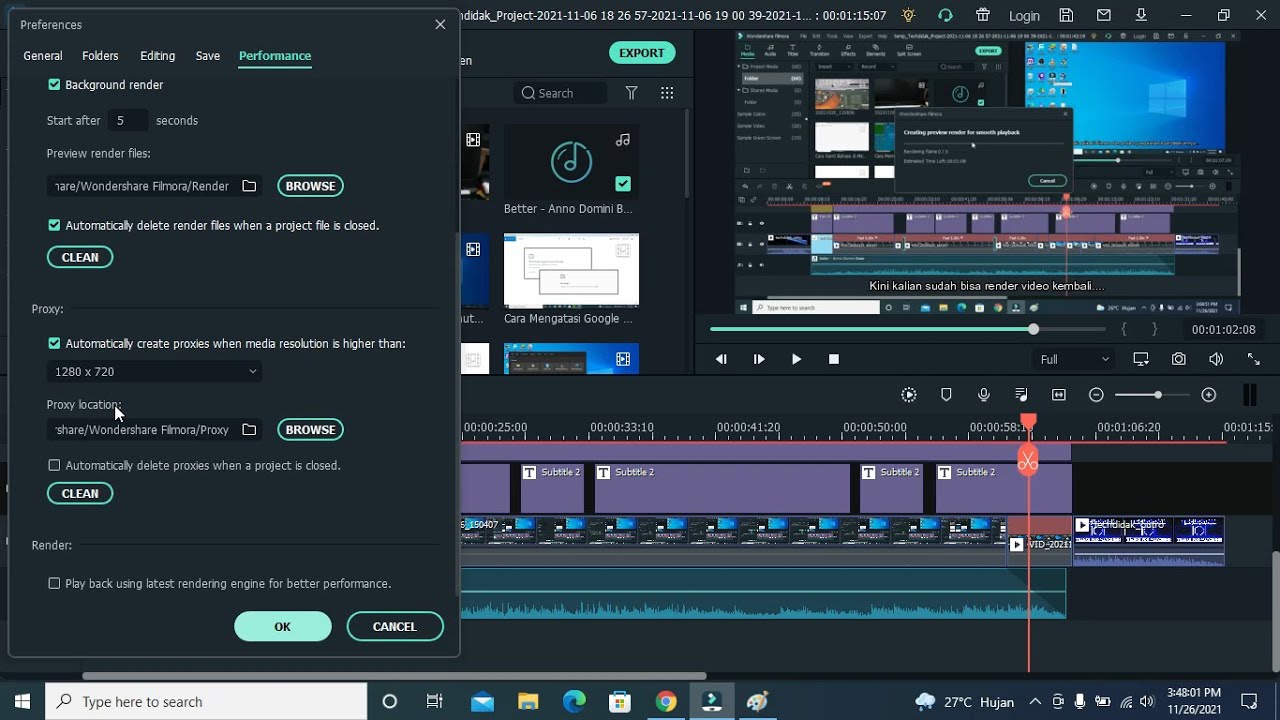The width and height of the screenshot is (1280, 720).
Task: Select the Cara Mengatasi Google thumbnail
Action: [571, 271]
